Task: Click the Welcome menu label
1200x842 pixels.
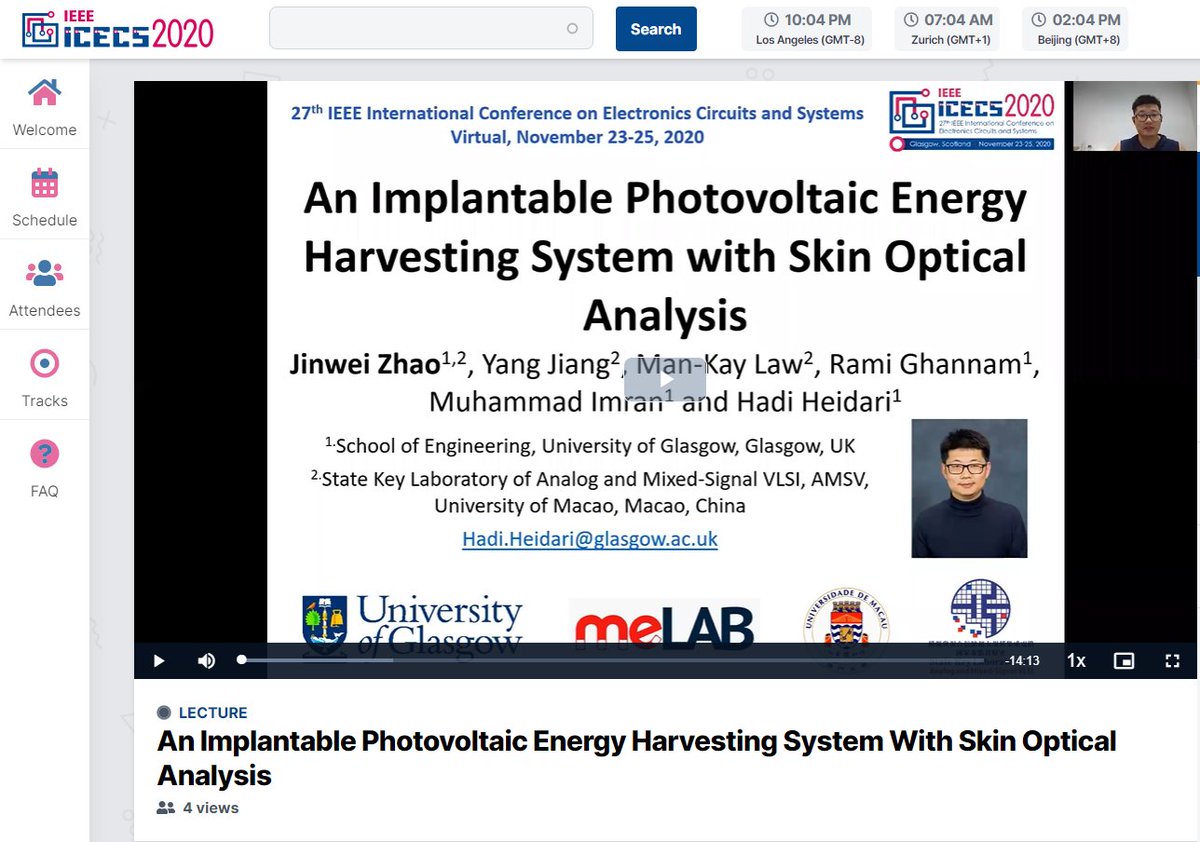Action: click(x=44, y=130)
